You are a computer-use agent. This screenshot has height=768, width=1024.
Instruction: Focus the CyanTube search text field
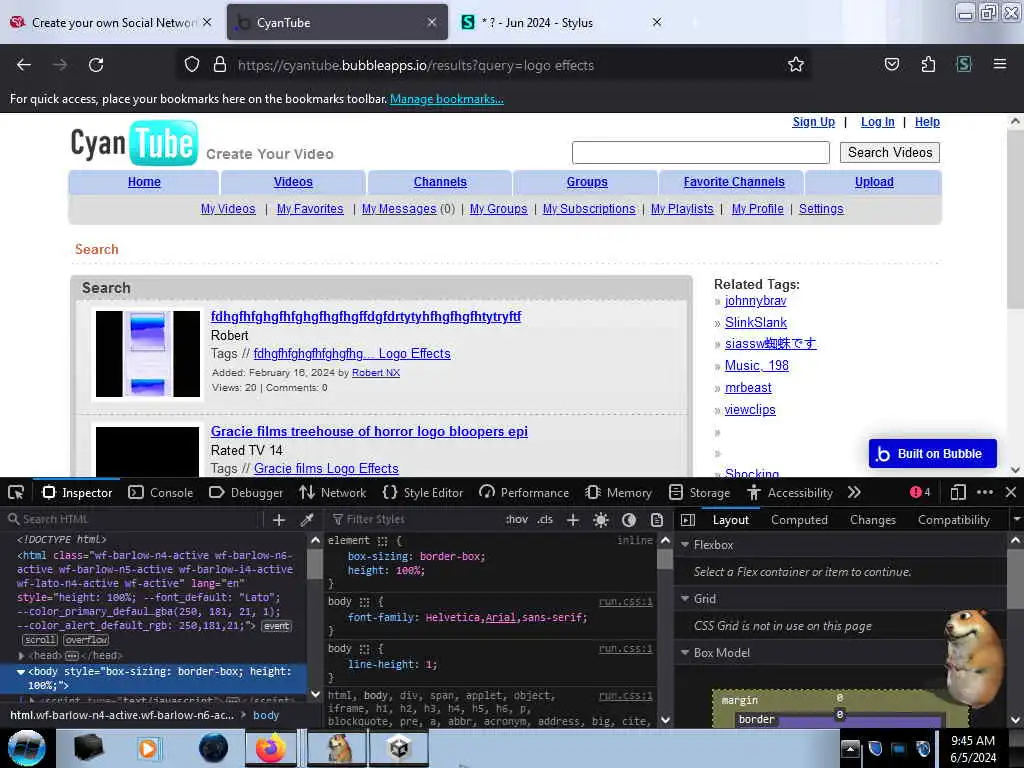click(701, 152)
